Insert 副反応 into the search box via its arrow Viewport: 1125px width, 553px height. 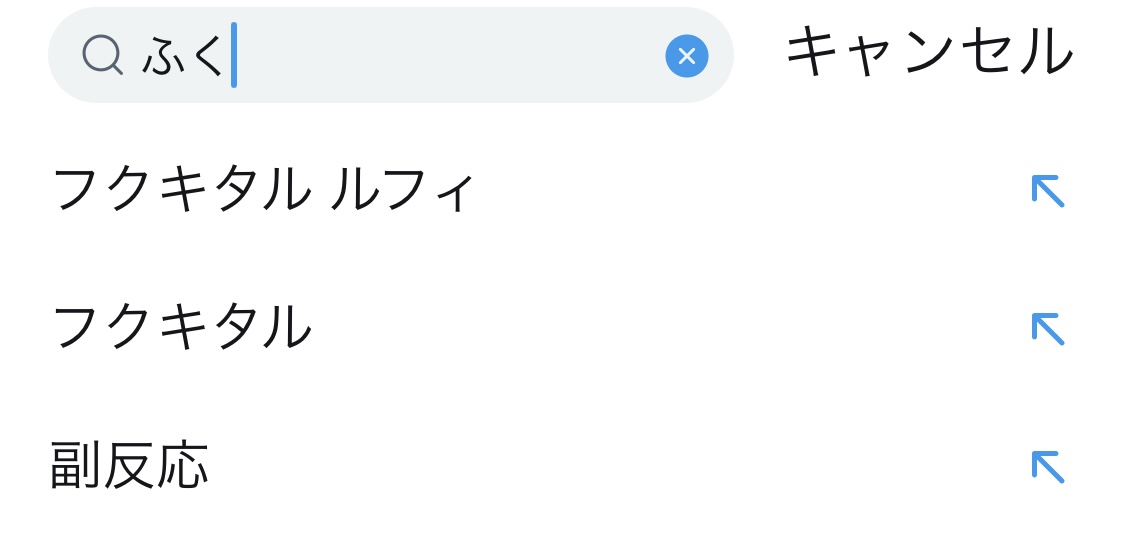(x=1047, y=467)
